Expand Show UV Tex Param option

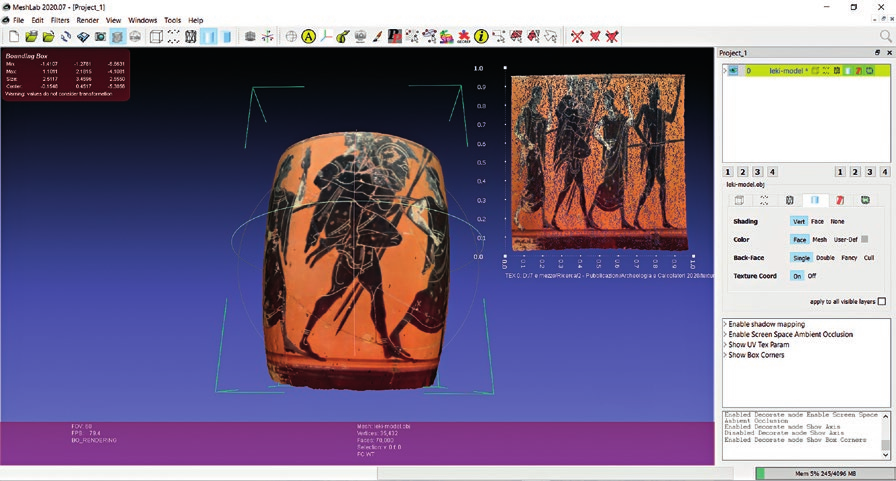click(725, 344)
